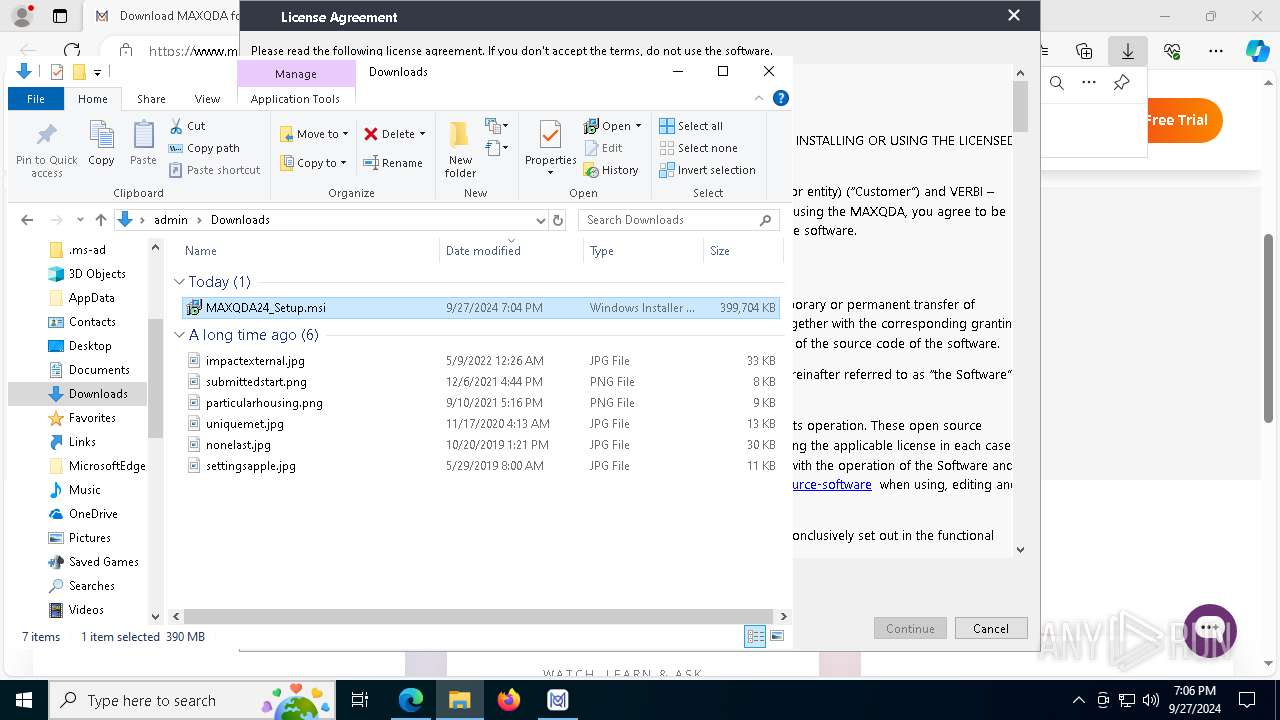Image resolution: width=1280 pixels, height=720 pixels.
Task: Open Easy access dropdown icon
Action: coord(497,148)
